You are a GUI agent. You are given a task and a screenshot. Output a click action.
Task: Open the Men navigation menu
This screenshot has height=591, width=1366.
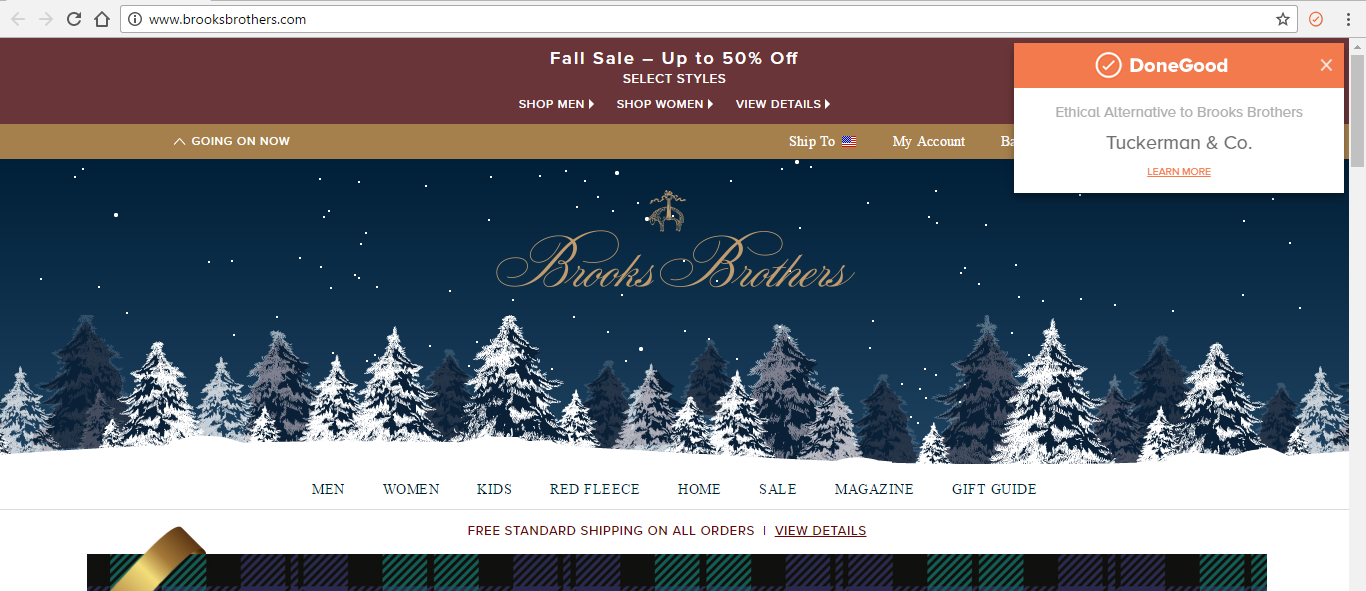pyautogui.click(x=328, y=489)
